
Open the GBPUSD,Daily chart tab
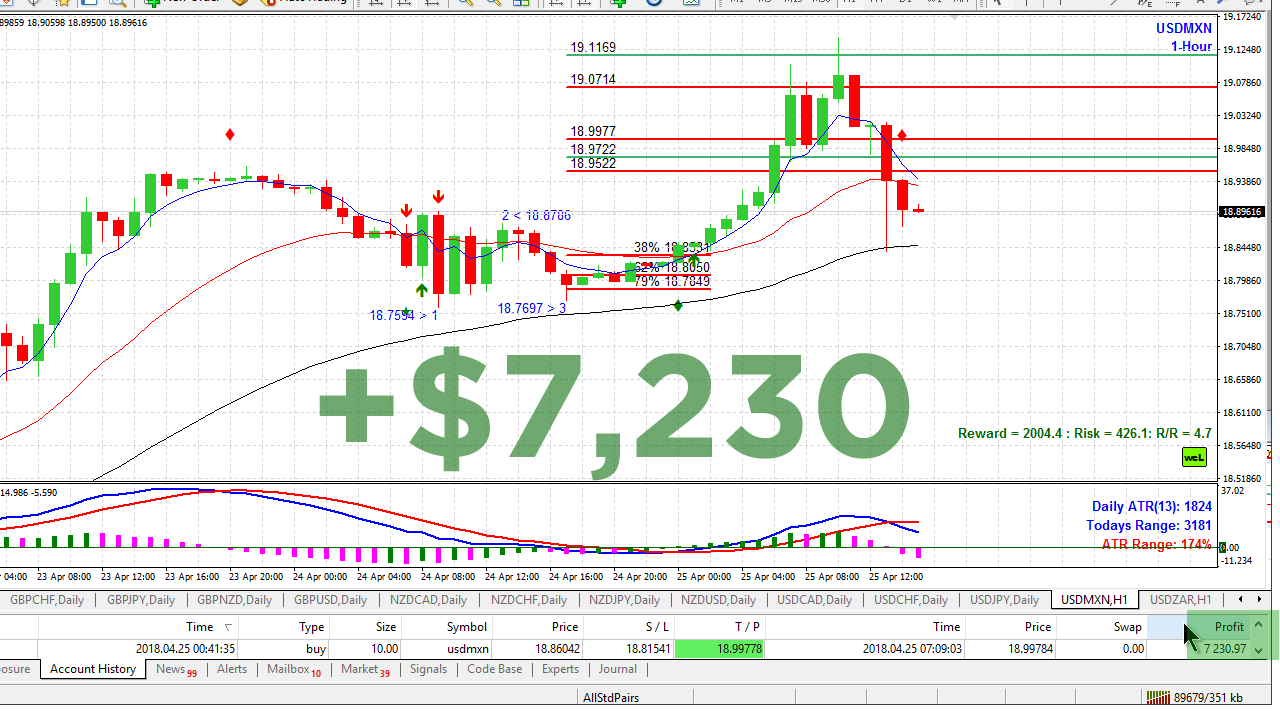pos(329,600)
